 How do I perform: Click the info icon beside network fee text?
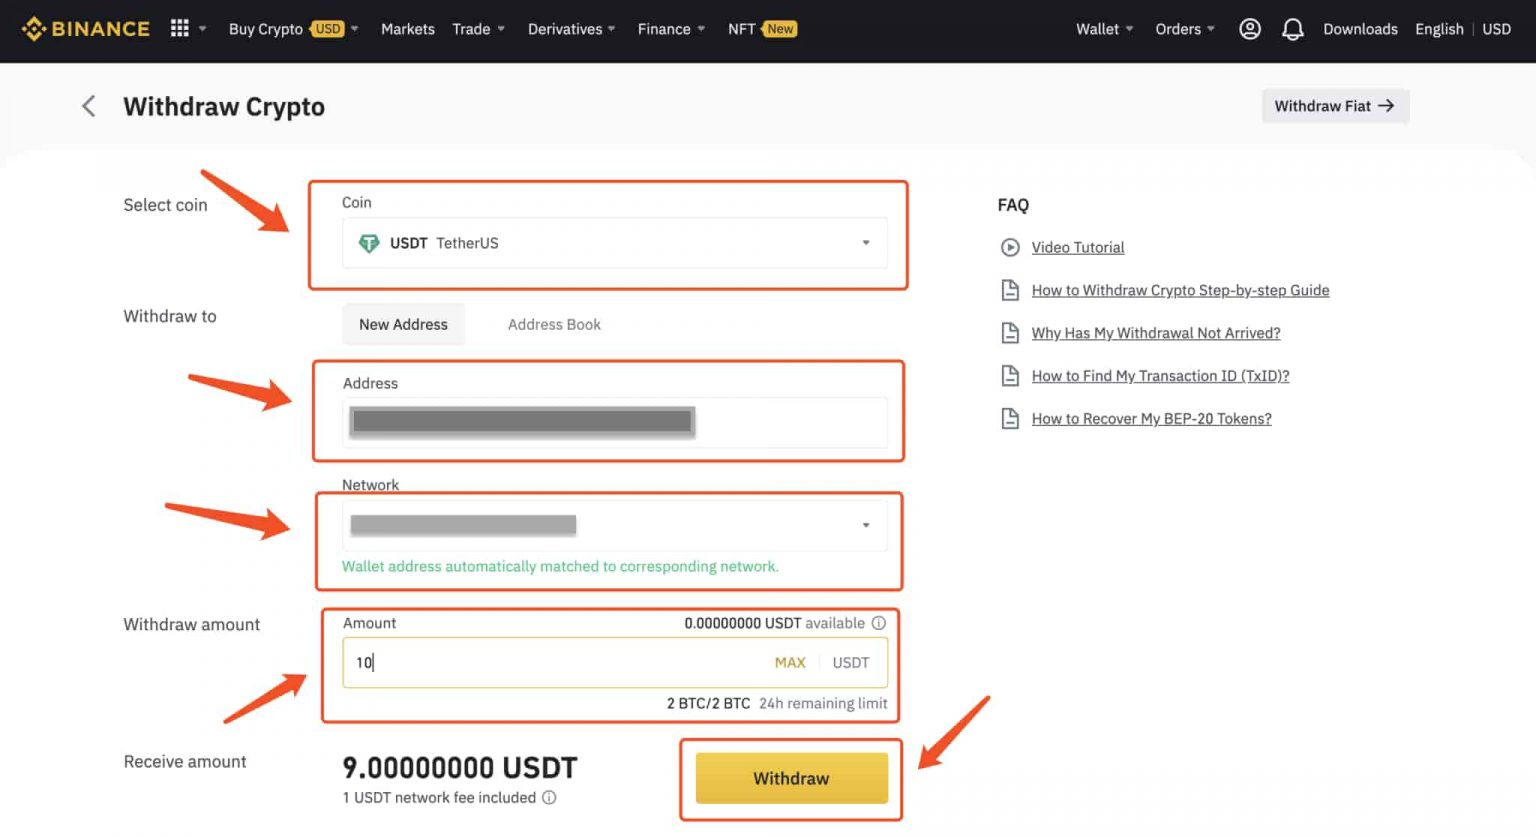[x=548, y=798]
